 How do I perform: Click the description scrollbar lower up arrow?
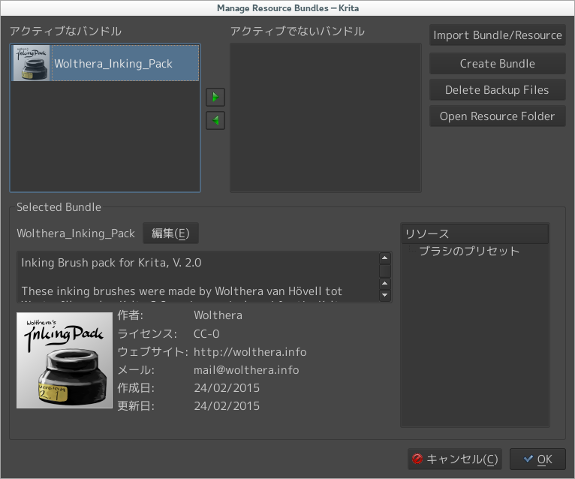pos(385,284)
